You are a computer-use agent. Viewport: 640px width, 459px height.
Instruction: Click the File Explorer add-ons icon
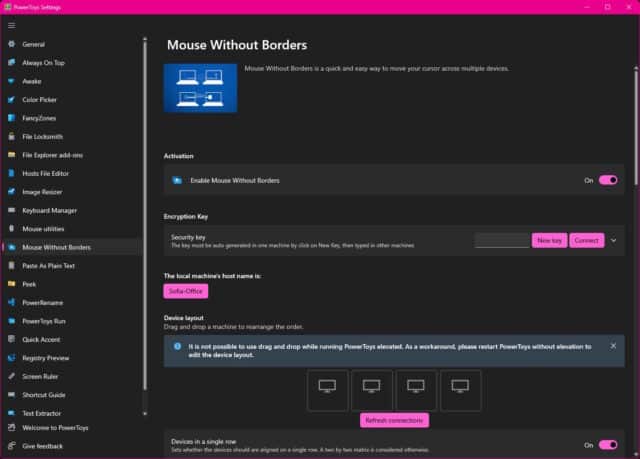[11, 155]
